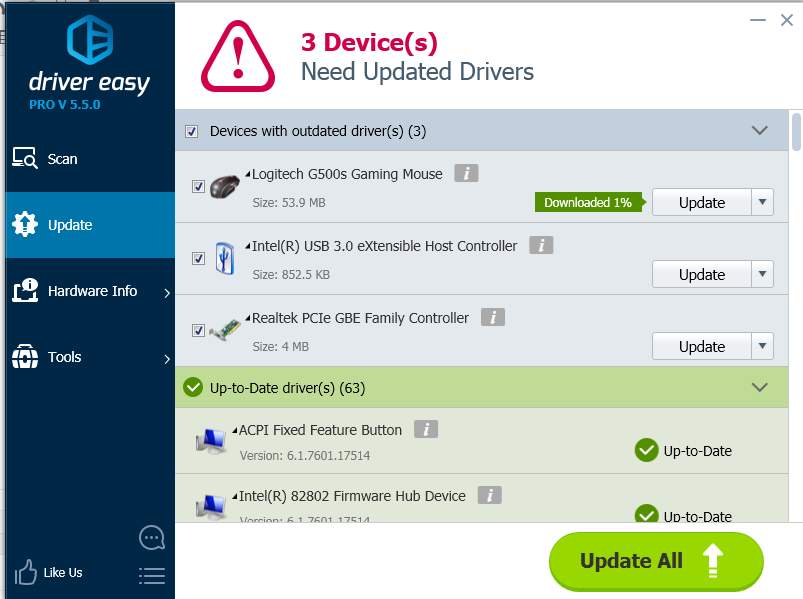This screenshot has width=803, height=599.
Task: Collapse the outdated drivers section chevron
Action: [x=759, y=130]
